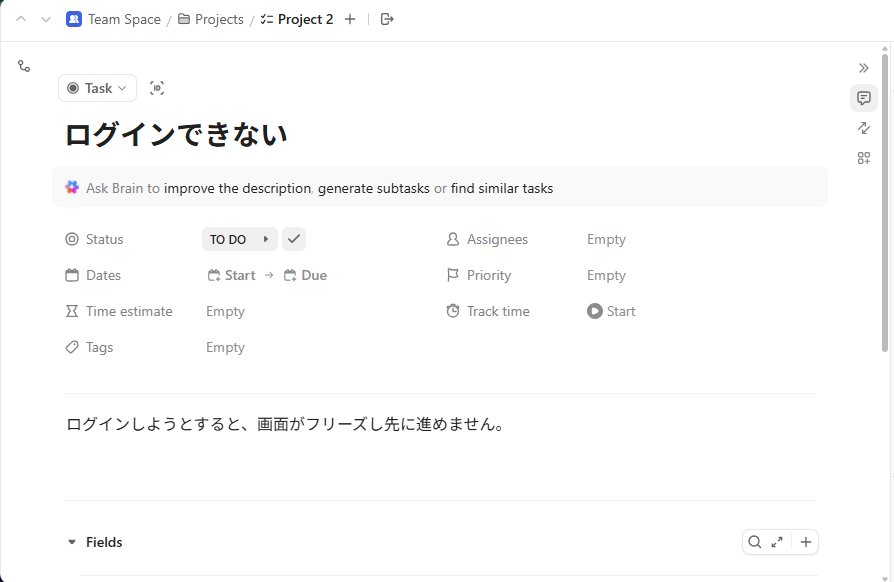894x582 pixels.
Task: Click the find similar tasks link
Action: click(501, 188)
